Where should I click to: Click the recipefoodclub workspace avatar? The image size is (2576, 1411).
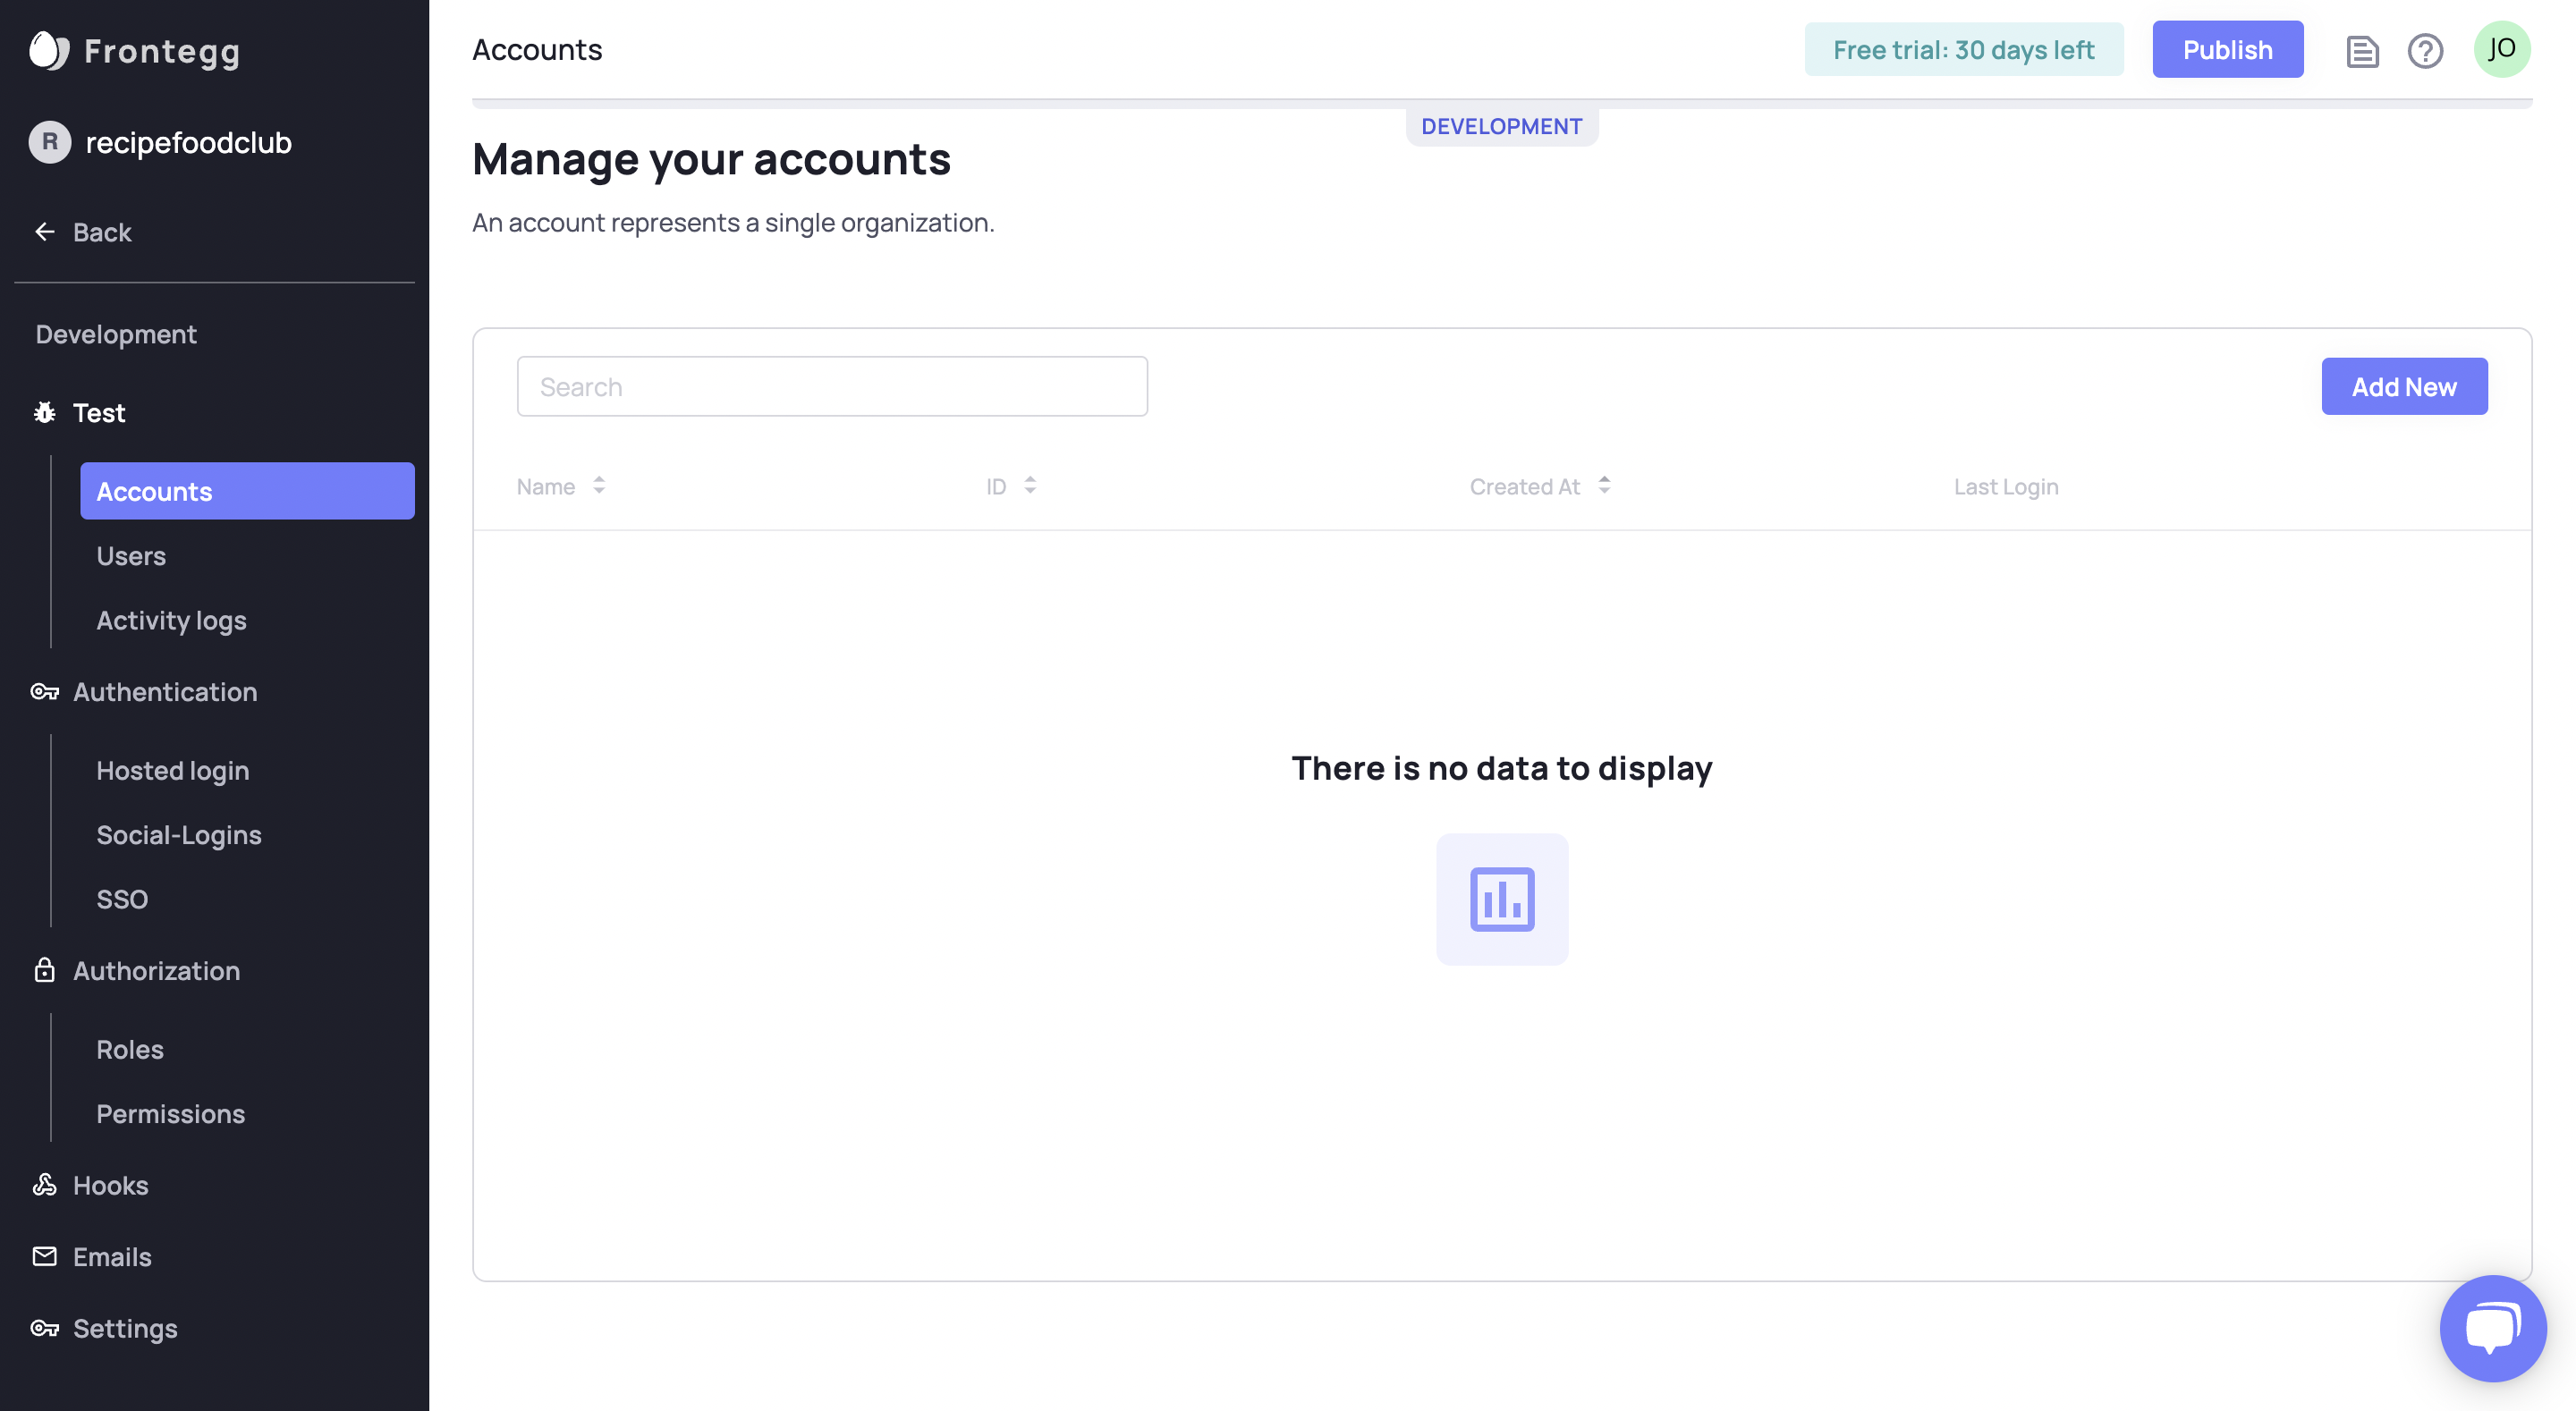point(50,142)
